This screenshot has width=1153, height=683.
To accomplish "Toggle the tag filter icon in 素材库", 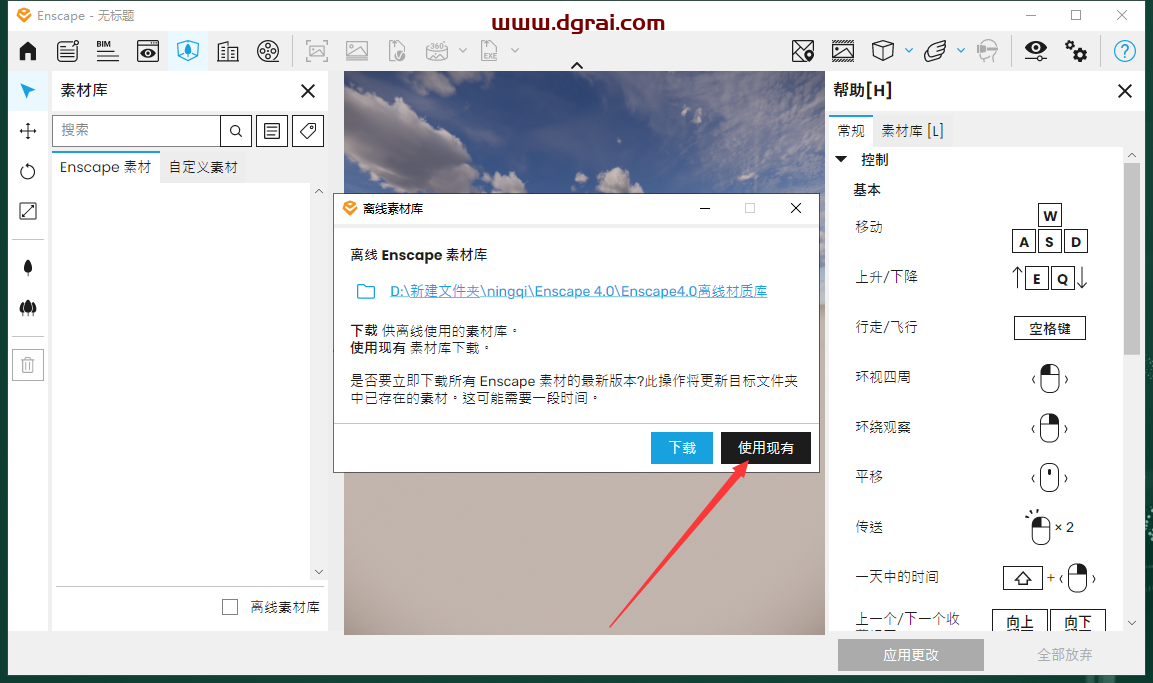I will 308,131.
